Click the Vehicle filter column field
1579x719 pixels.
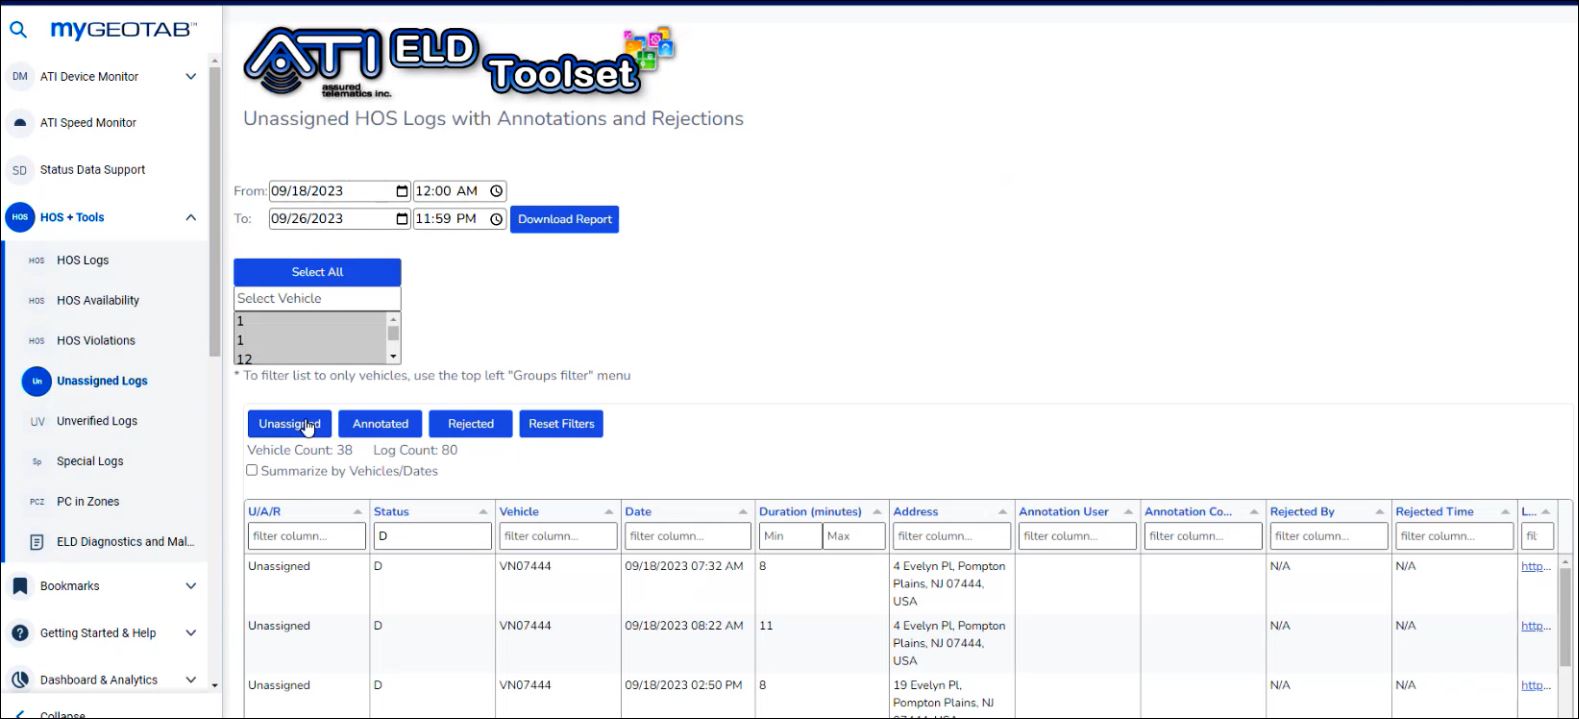557,536
